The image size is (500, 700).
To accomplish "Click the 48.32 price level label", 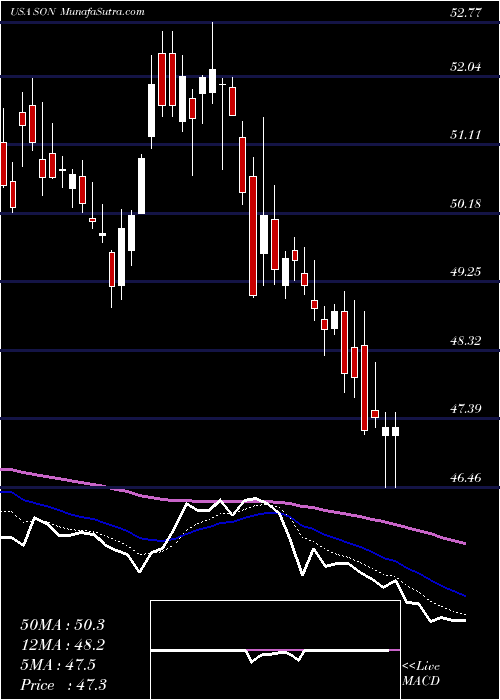I will point(466,341).
